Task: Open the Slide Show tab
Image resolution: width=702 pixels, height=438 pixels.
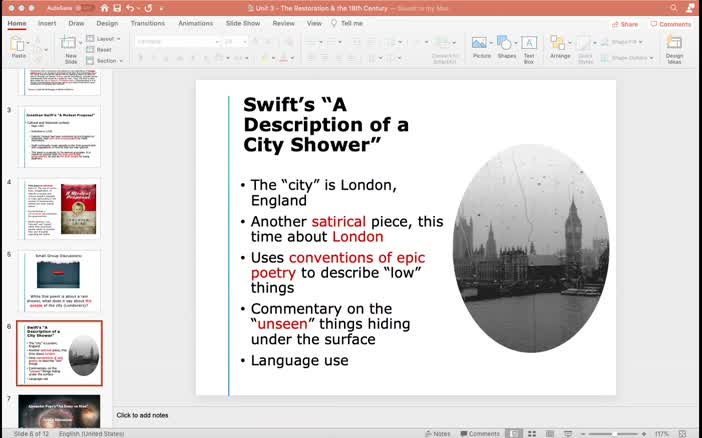Action: point(243,23)
